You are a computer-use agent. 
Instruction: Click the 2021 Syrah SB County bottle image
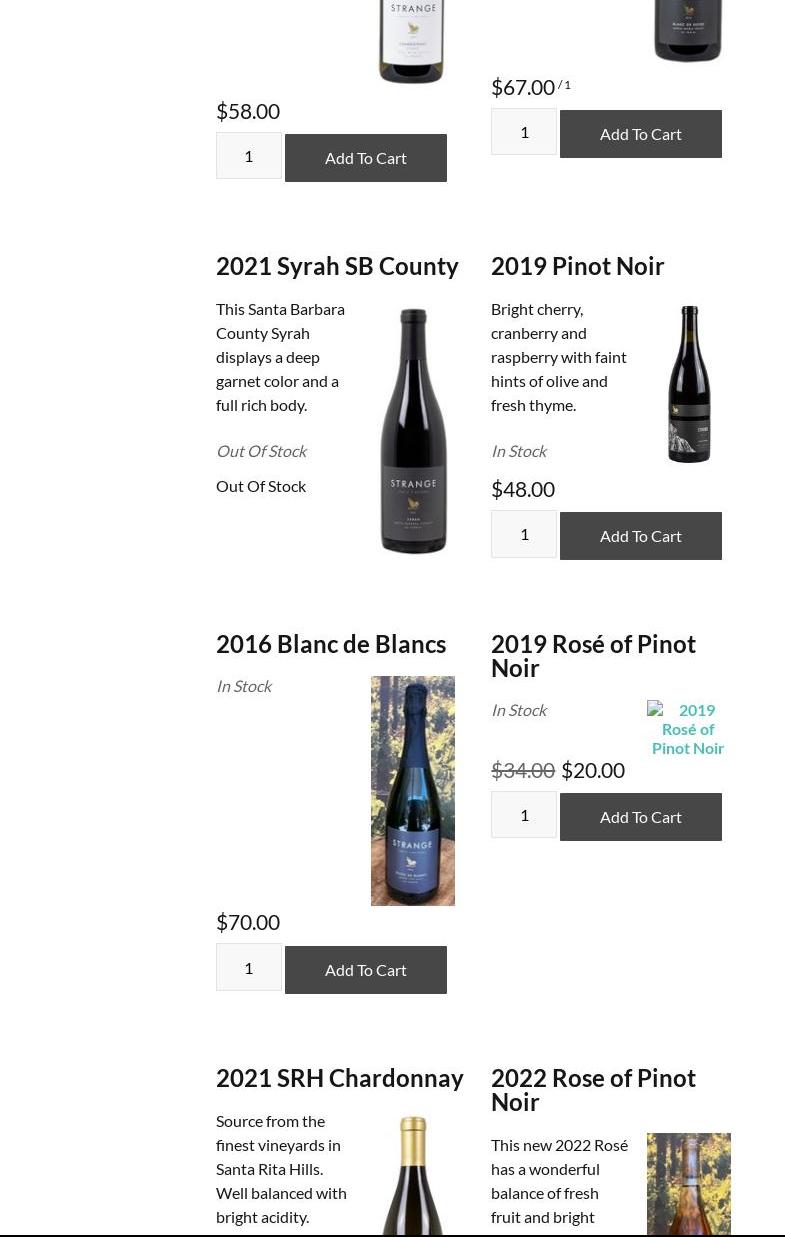(413, 430)
